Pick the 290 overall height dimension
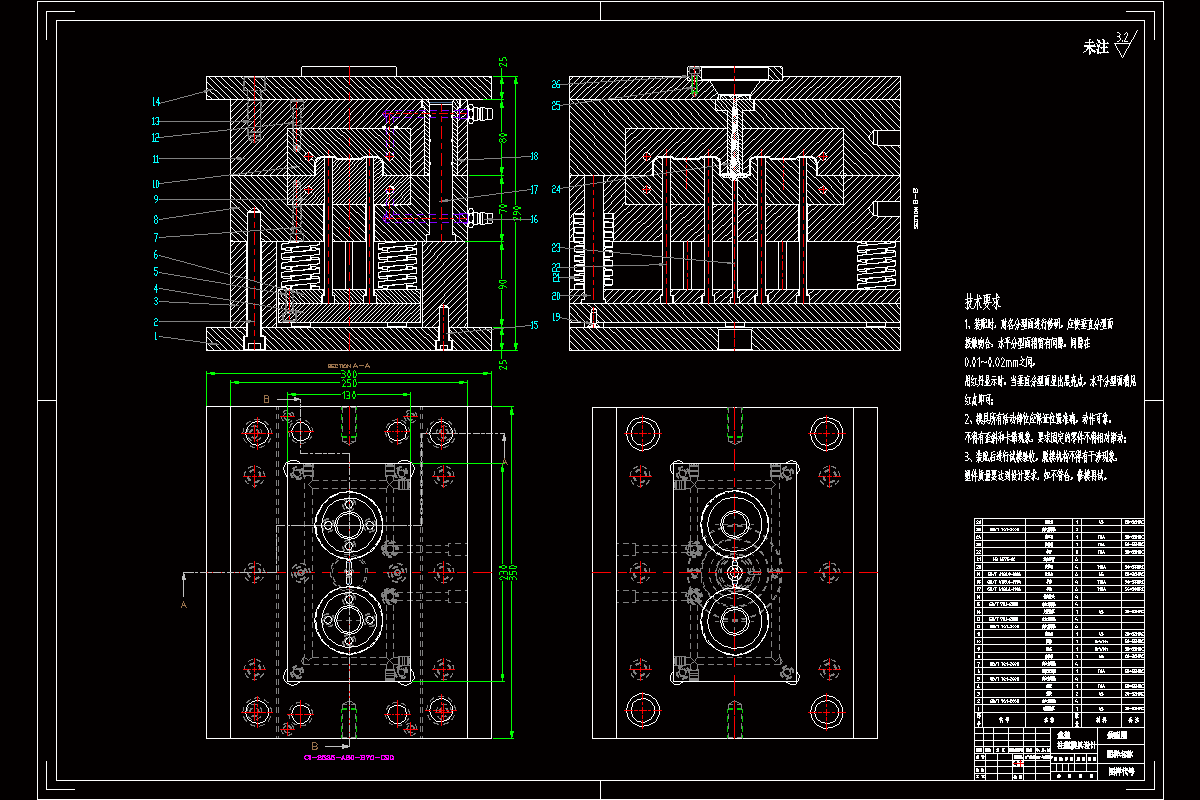Screen dimensions: 1200x800 pyautogui.click(x=517, y=213)
